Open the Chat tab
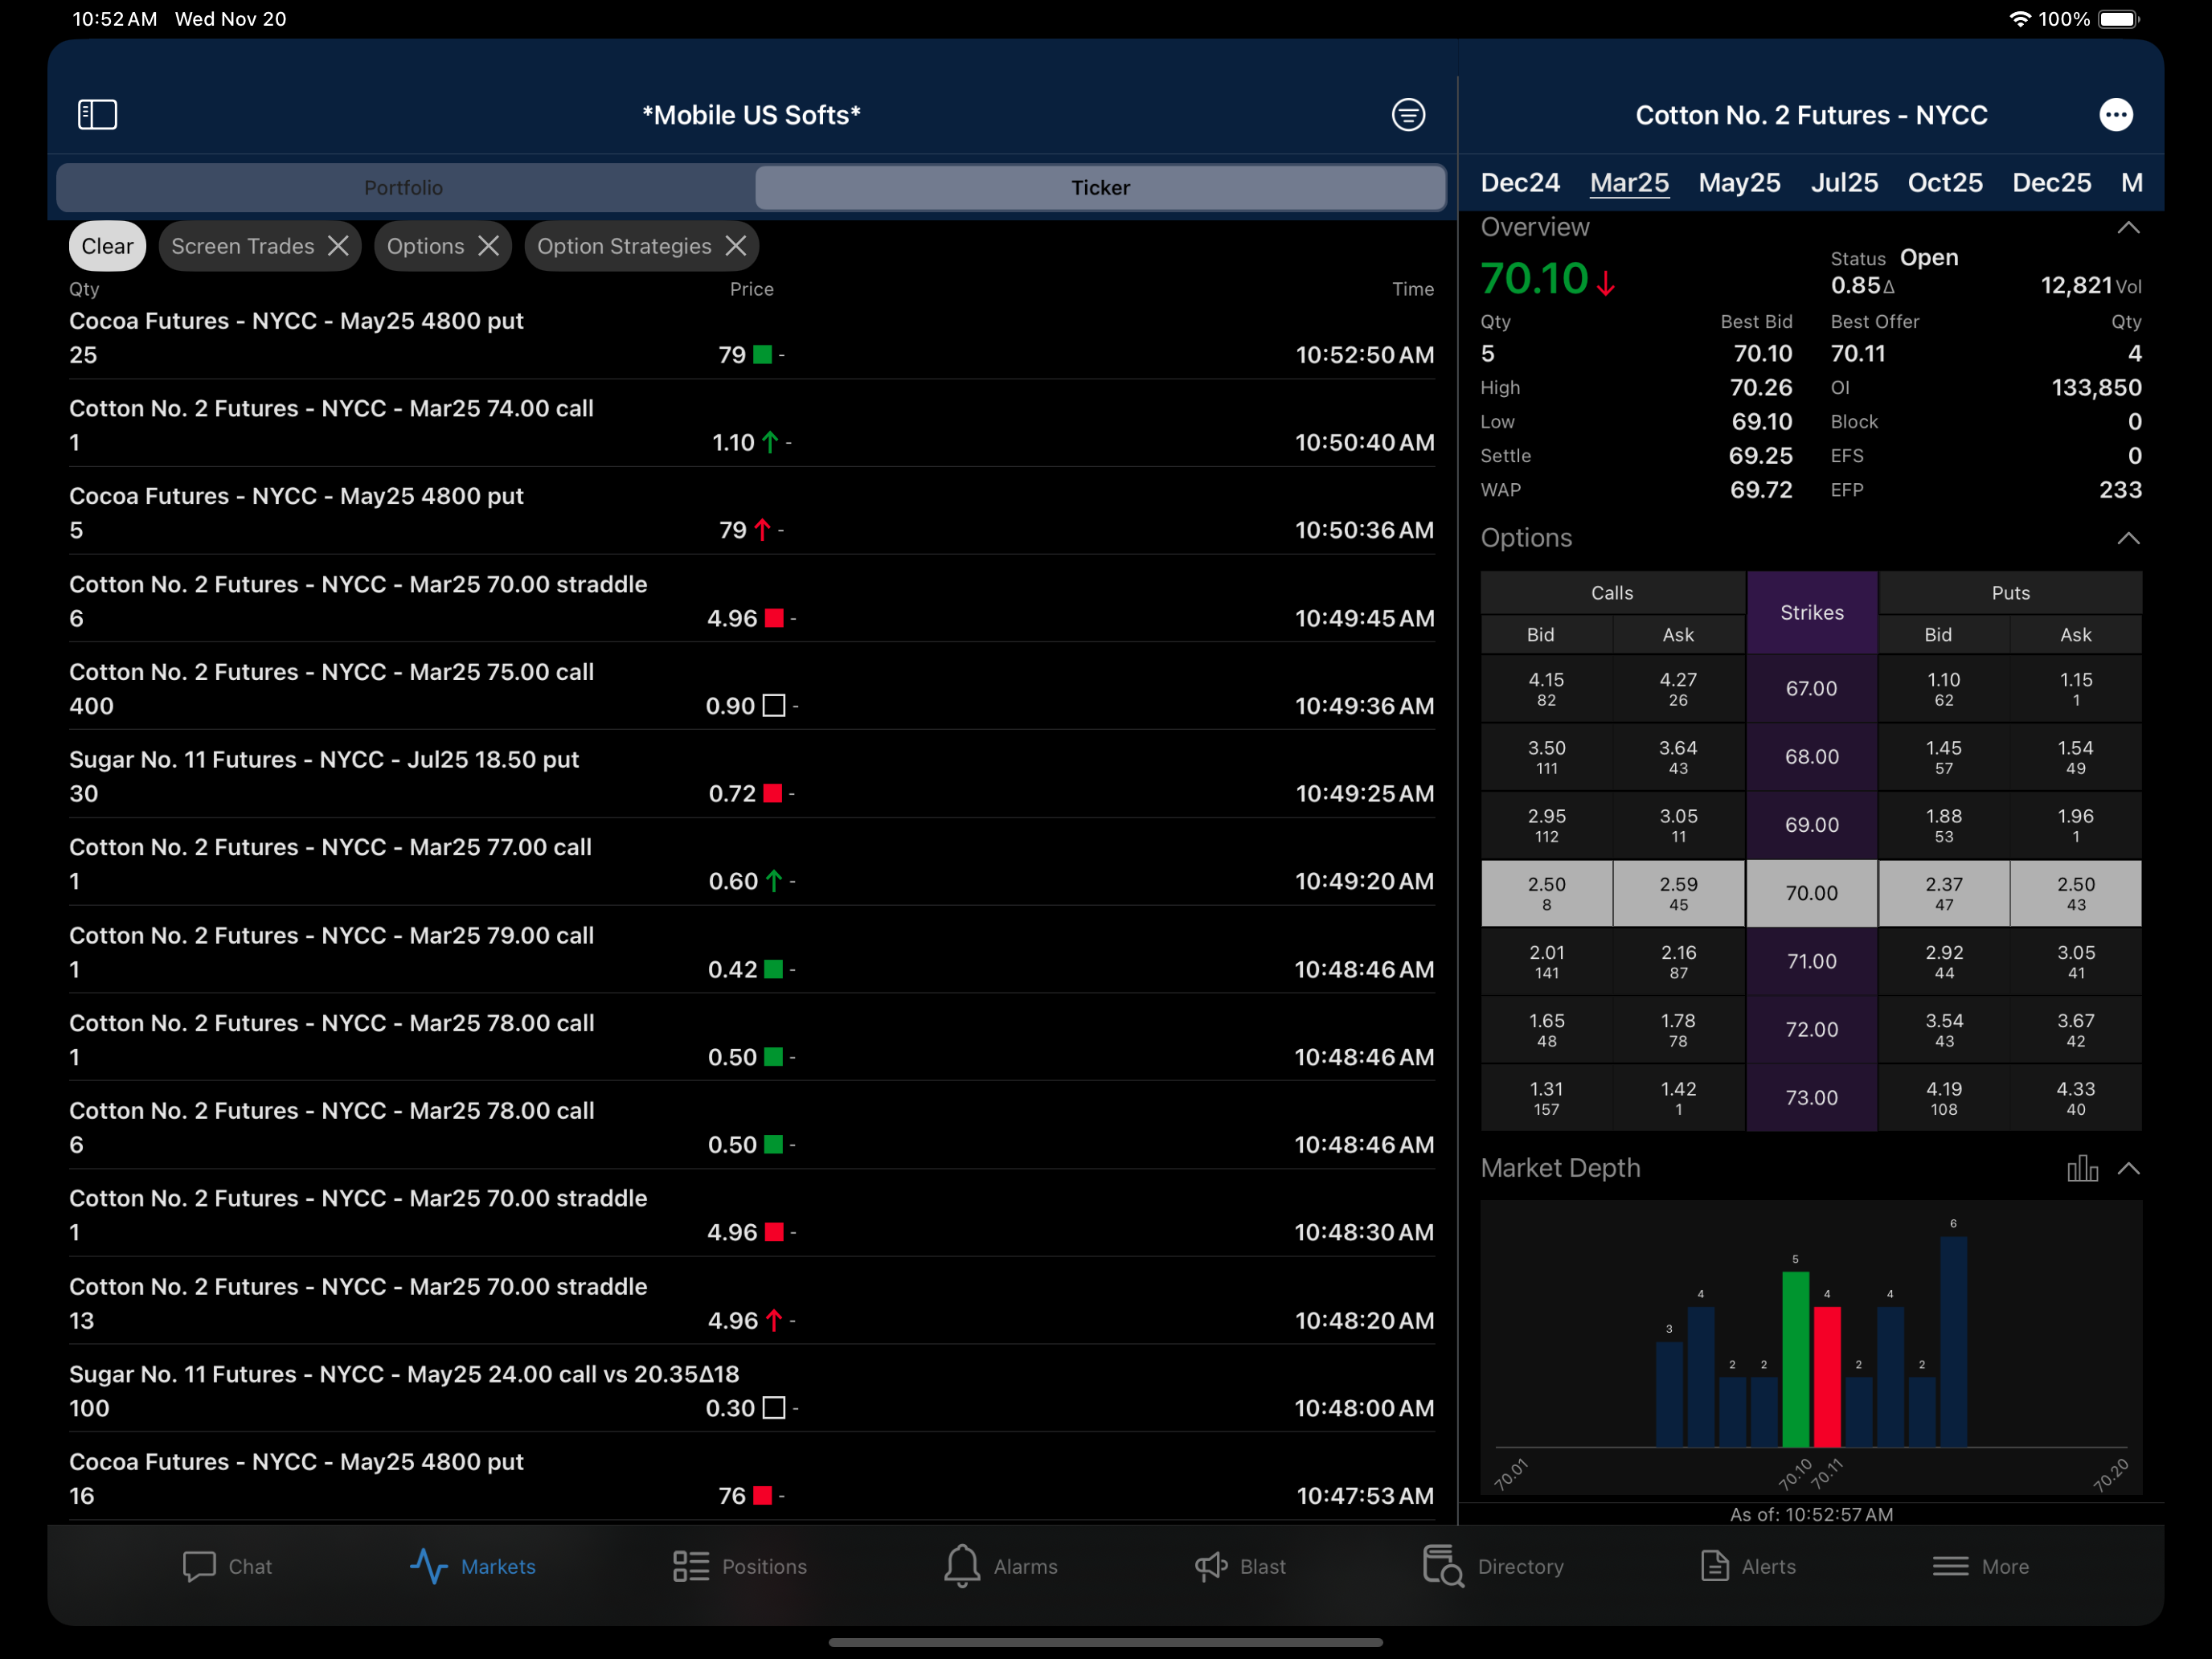 click(227, 1566)
